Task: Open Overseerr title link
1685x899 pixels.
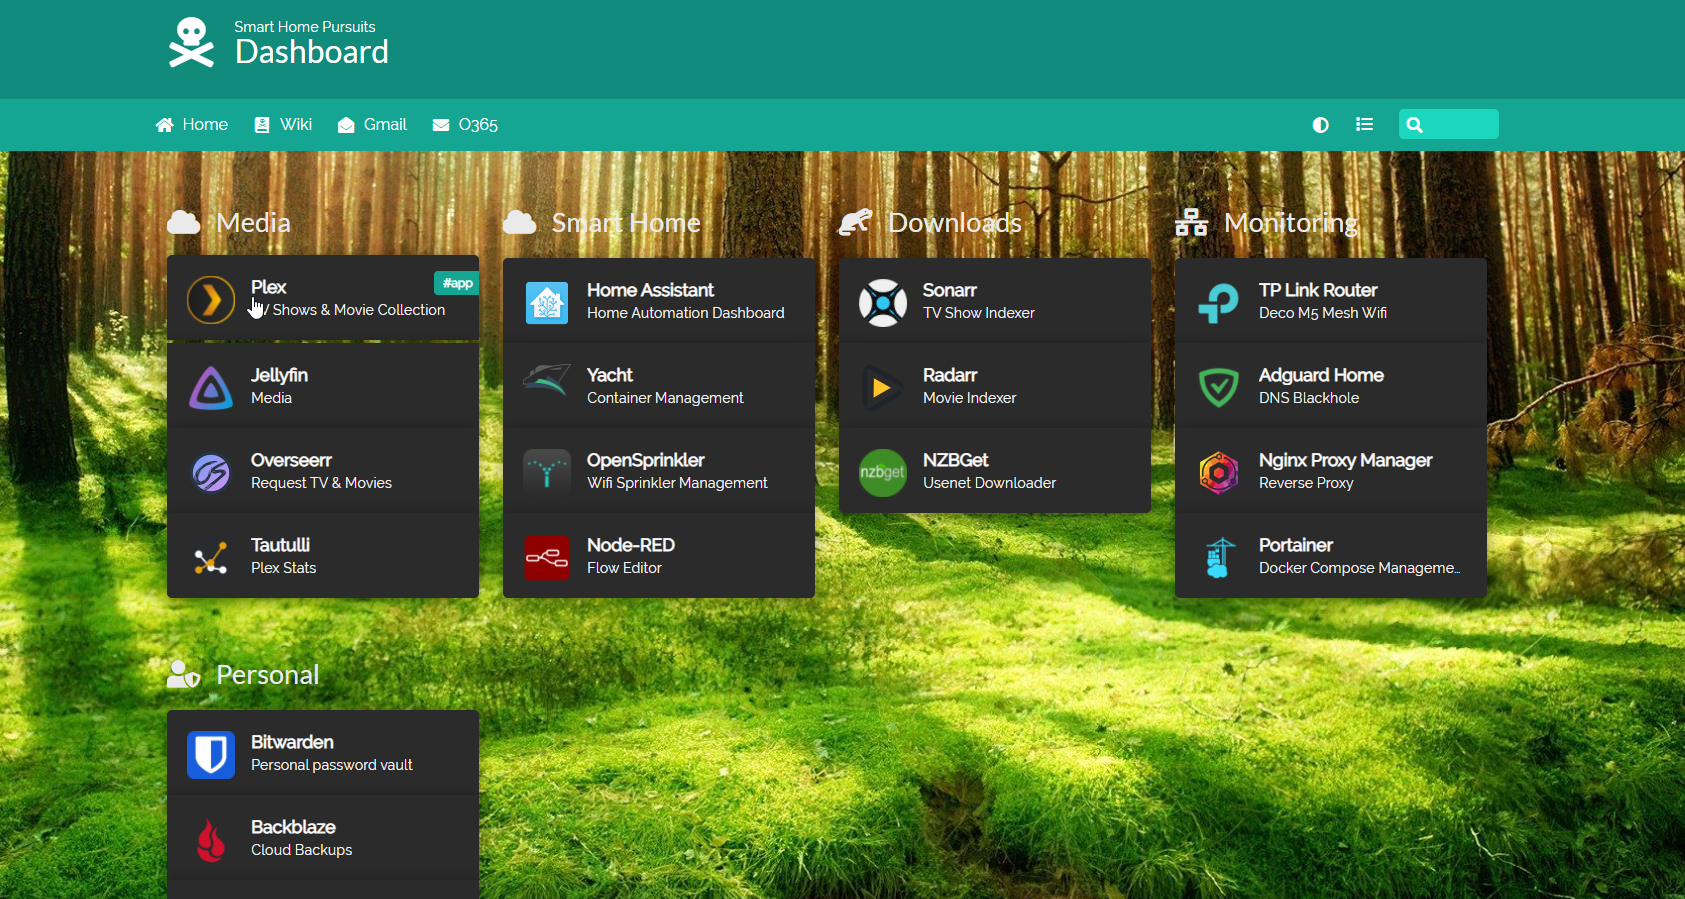Action: click(291, 460)
